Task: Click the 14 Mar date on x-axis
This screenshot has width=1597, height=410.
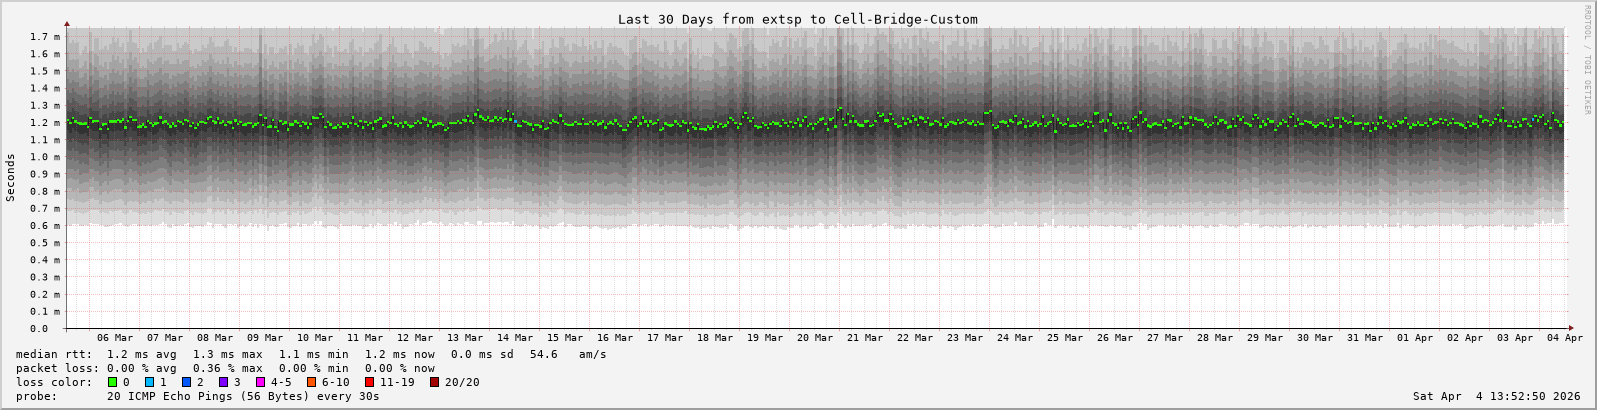Action: (515, 338)
